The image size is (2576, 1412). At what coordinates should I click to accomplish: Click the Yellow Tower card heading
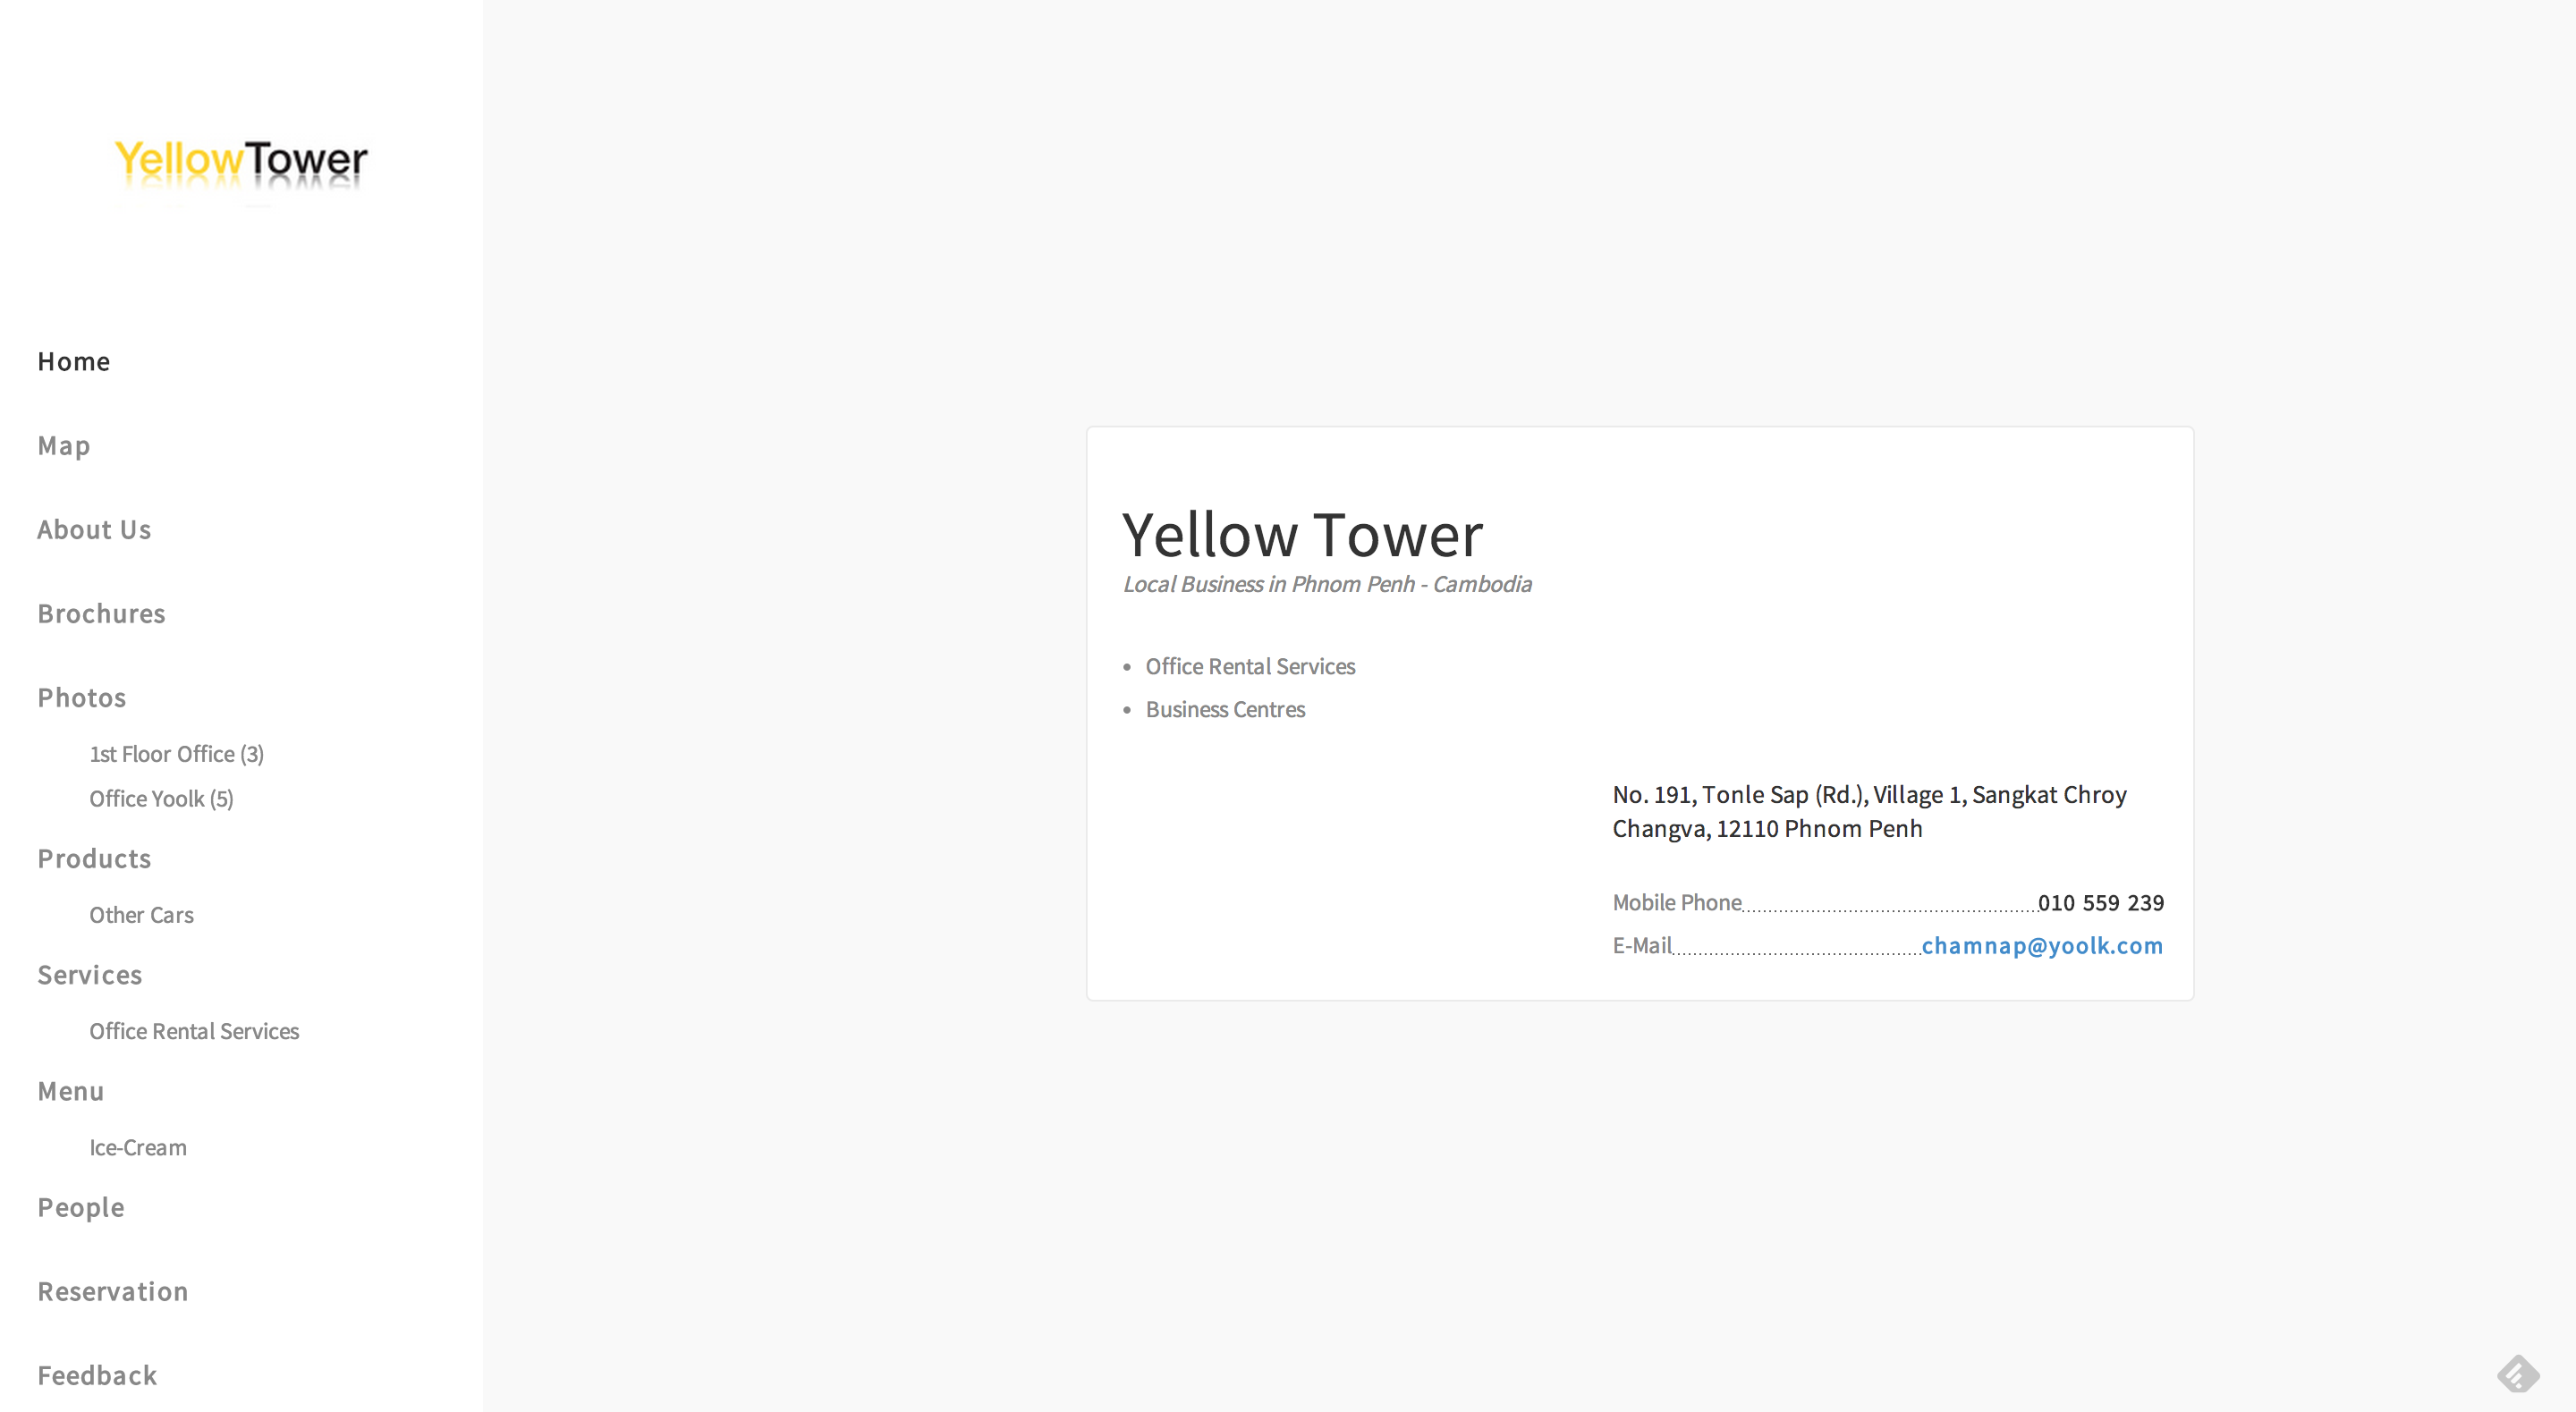tap(1302, 534)
